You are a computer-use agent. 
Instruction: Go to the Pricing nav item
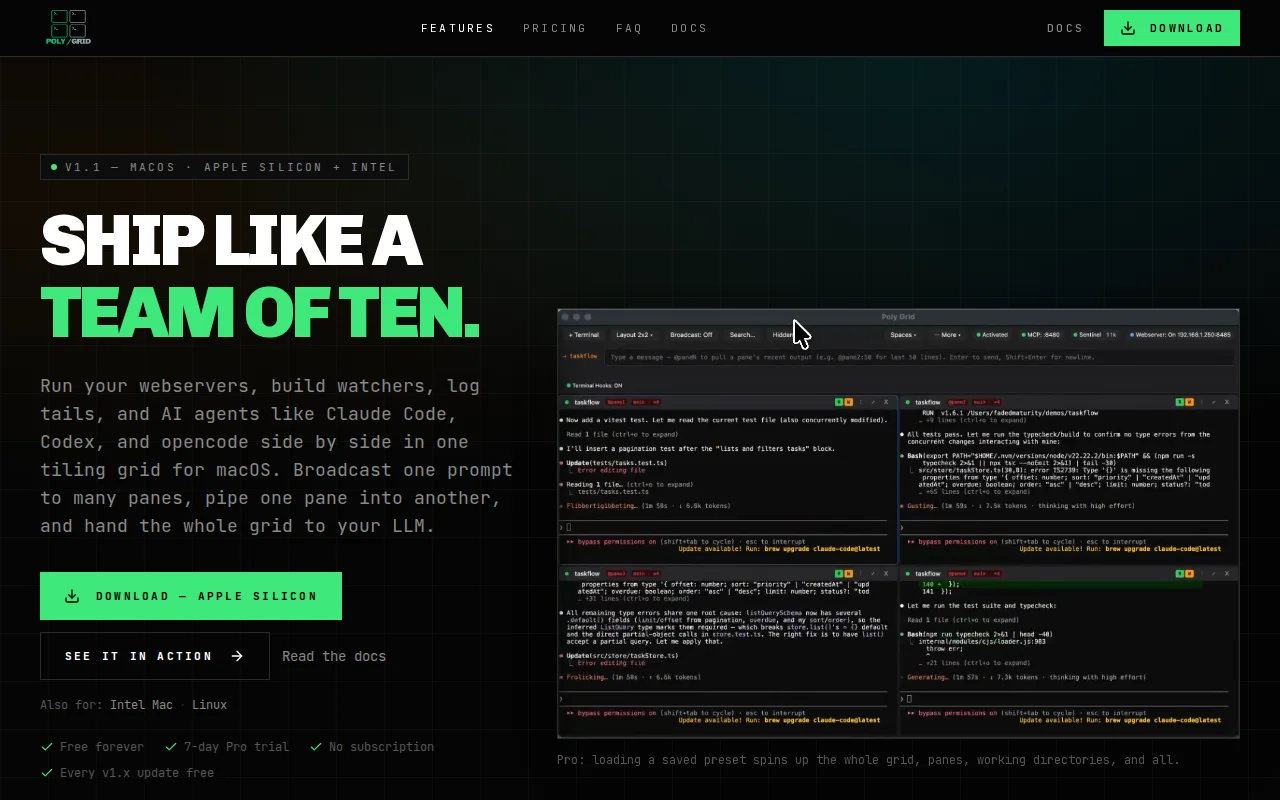pos(554,28)
